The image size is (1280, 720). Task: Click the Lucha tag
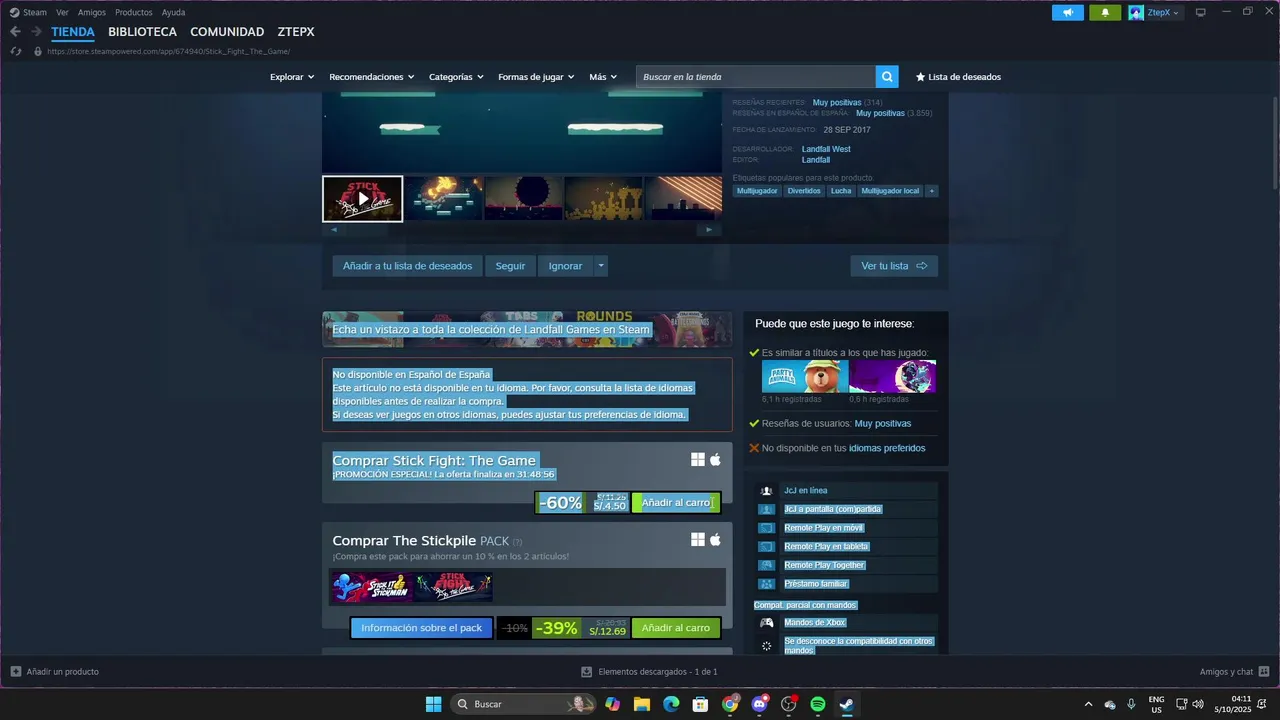pyautogui.click(x=841, y=191)
